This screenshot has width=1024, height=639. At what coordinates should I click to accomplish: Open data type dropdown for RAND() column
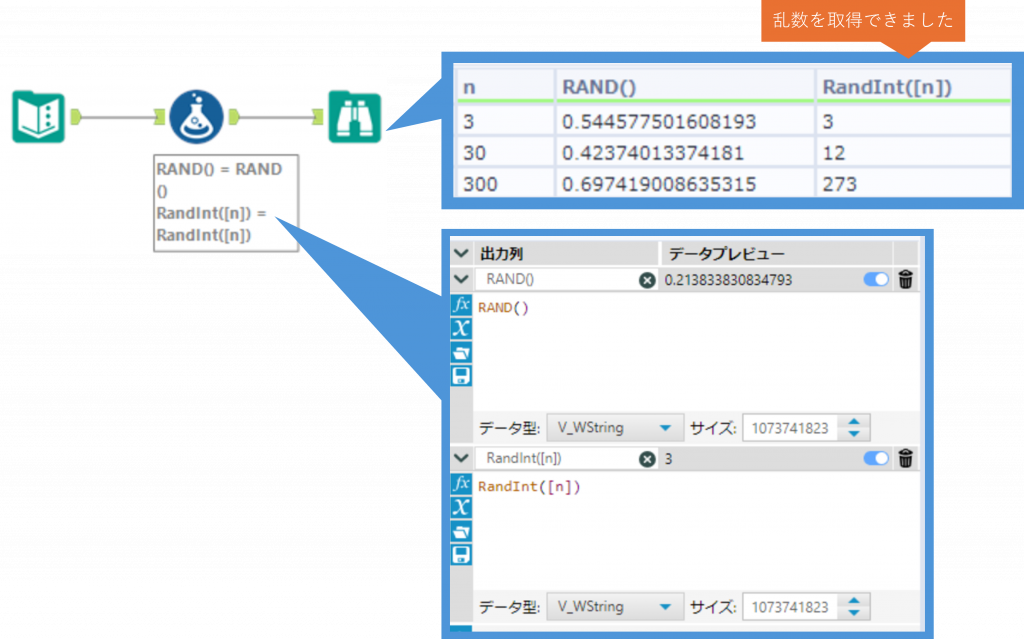(615, 428)
